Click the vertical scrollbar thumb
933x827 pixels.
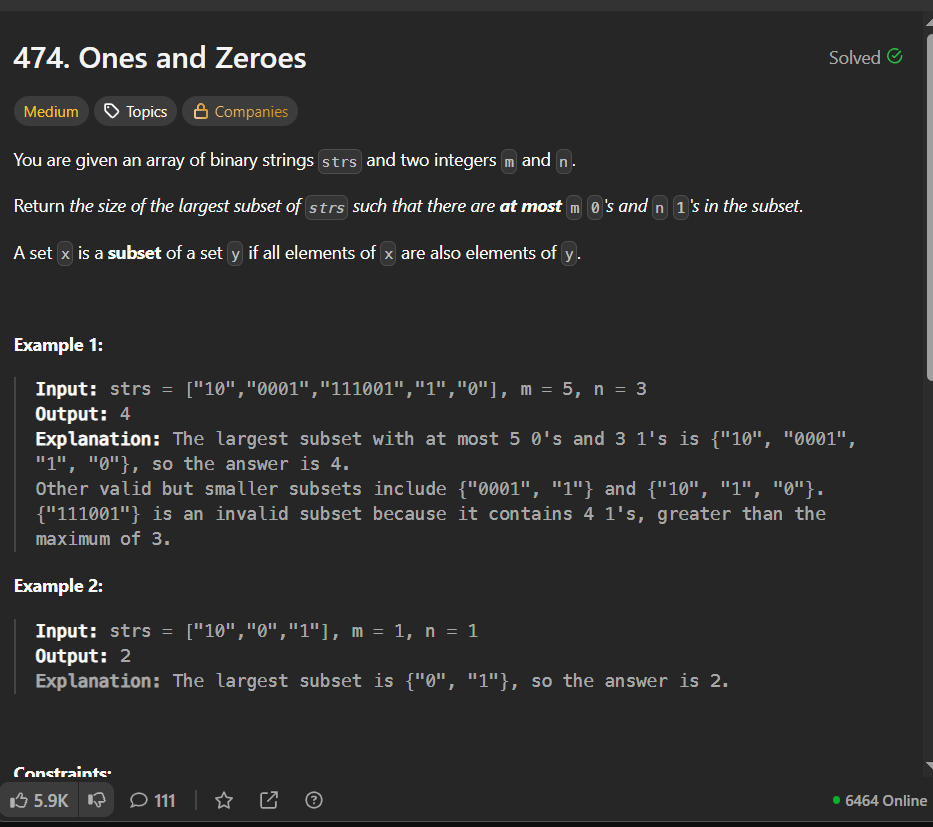[930, 207]
